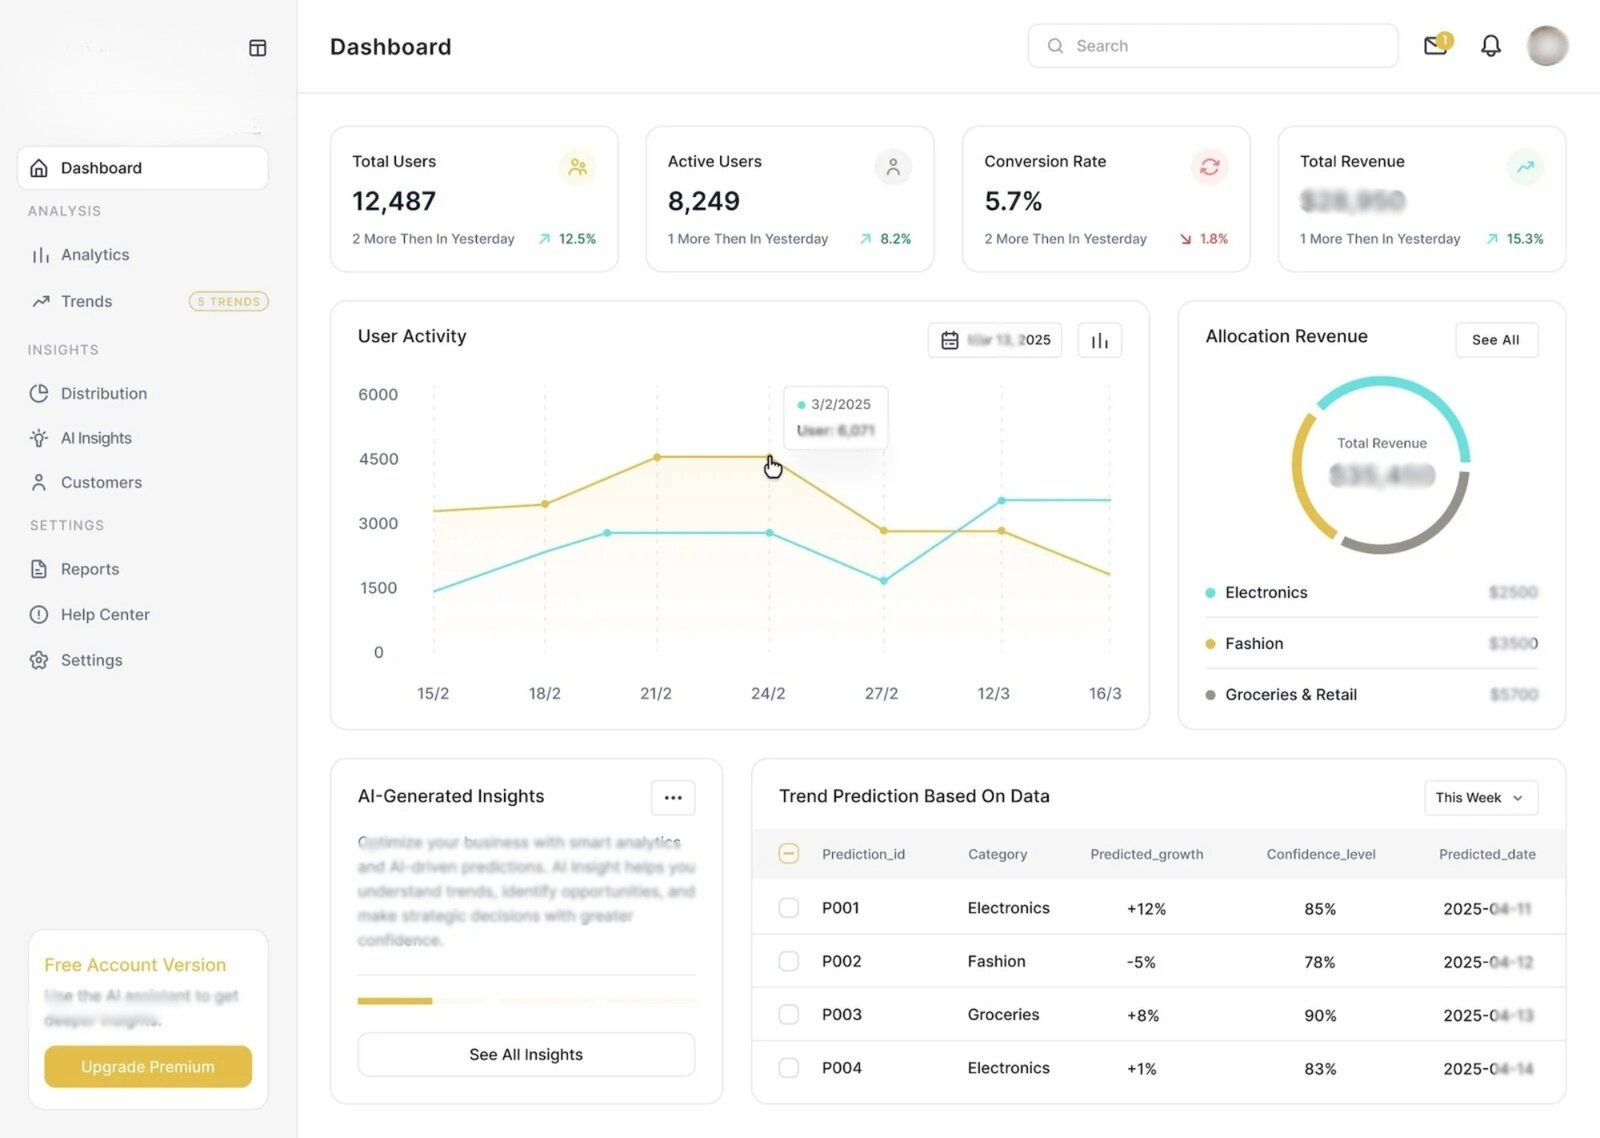Collapse sidebar using the panel layout icon
Screen dimensions: 1600x1138
pos(257,48)
